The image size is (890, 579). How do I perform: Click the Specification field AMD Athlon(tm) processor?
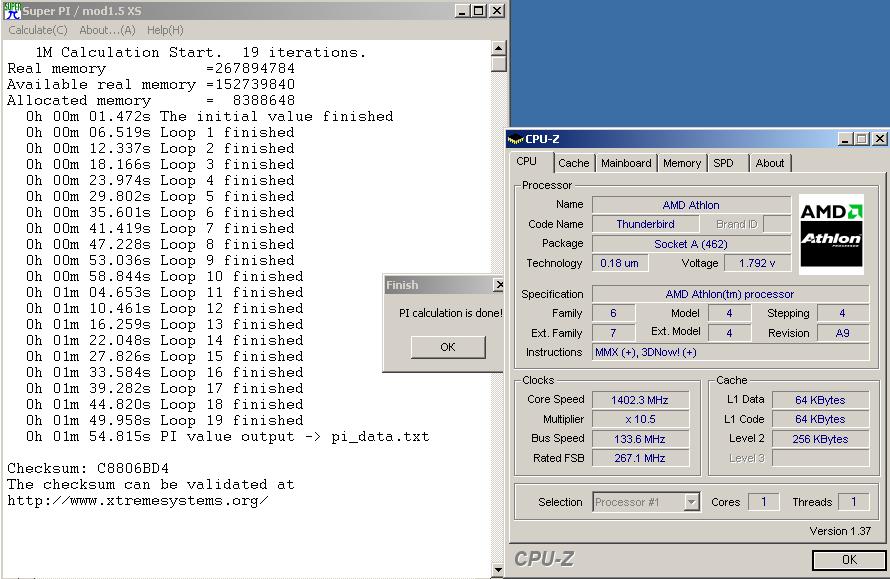[730, 294]
